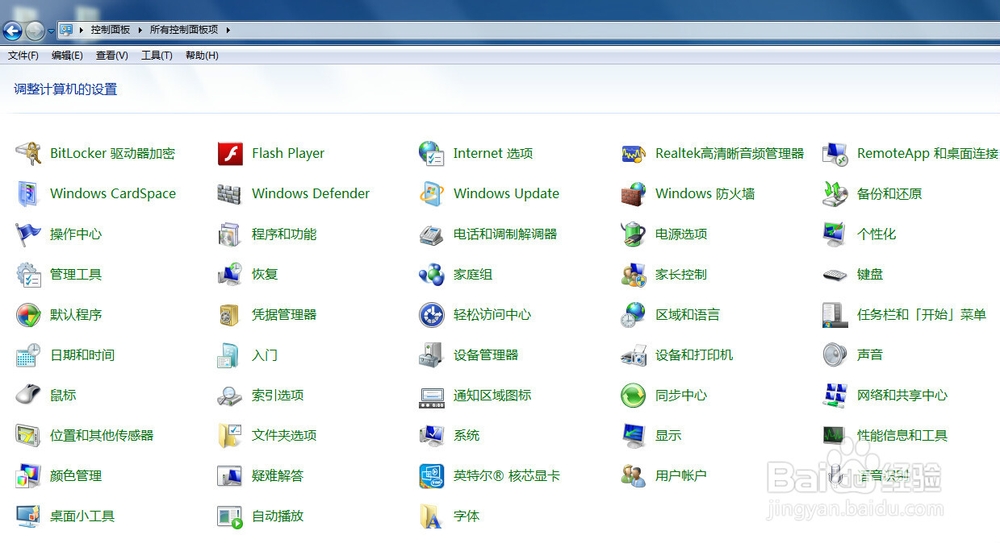Click the 键盘 keyboard icon
Viewport: 1000px width, 543px height.
point(835,275)
